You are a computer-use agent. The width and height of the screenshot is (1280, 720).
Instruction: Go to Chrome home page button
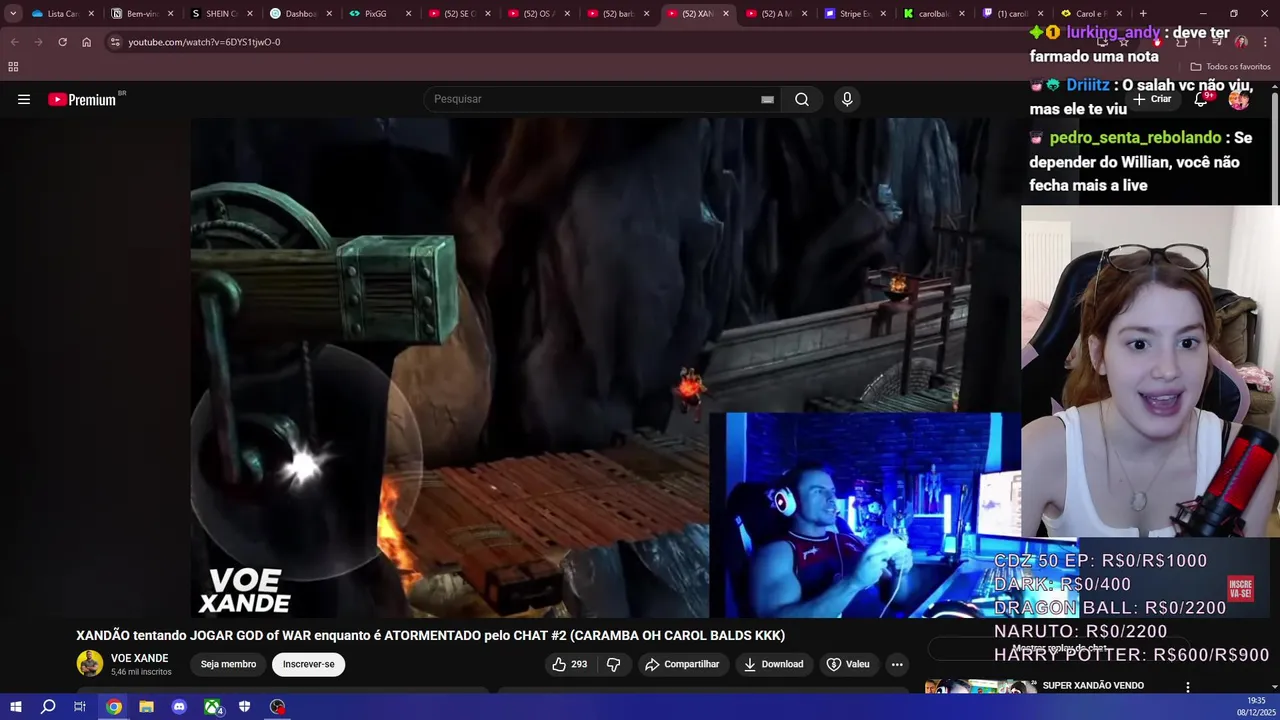(86, 42)
